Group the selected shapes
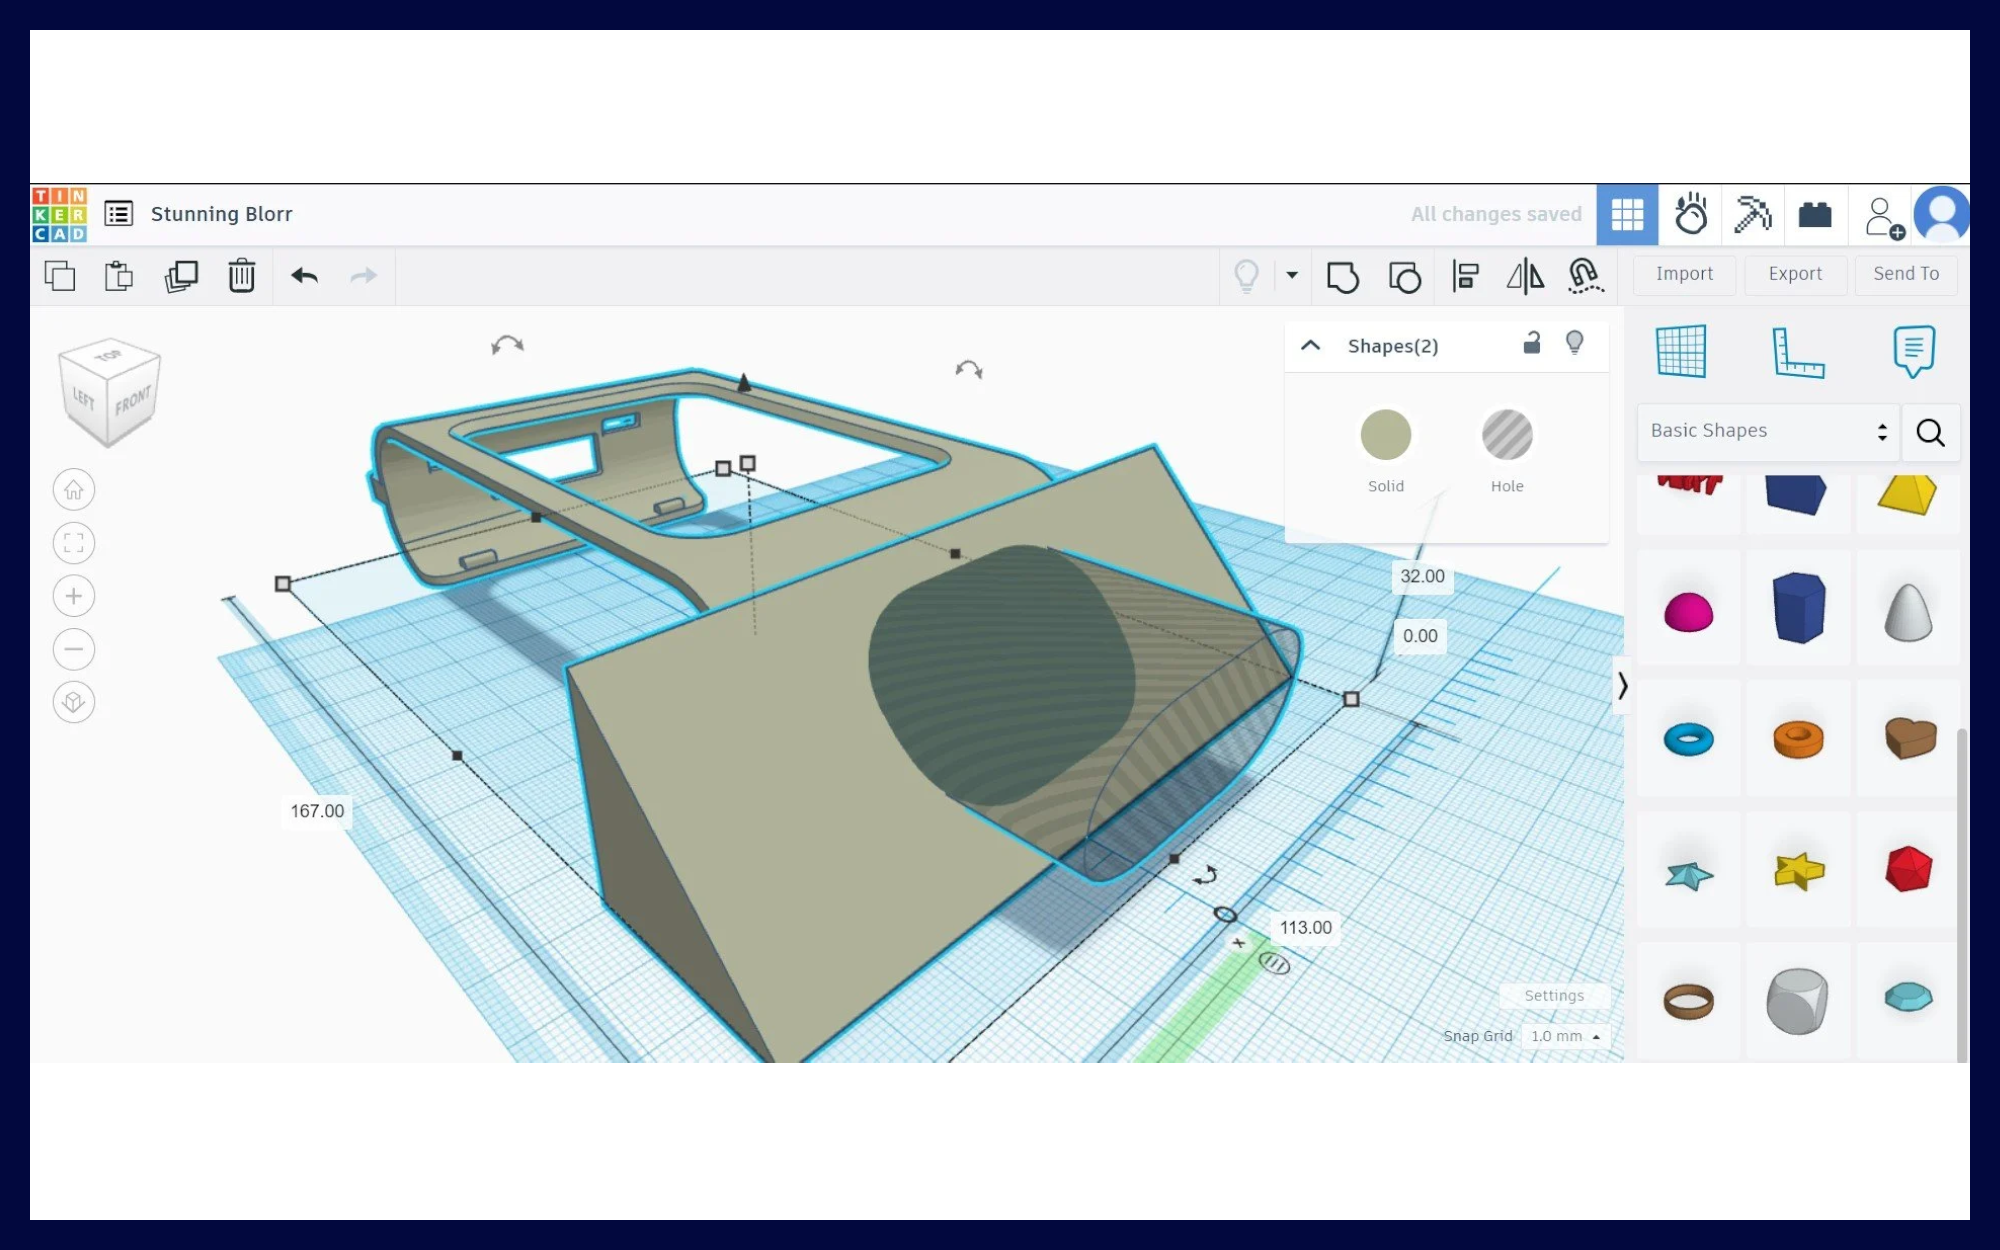Image resolution: width=2000 pixels, height=1250 pixels. [1344, 276]
